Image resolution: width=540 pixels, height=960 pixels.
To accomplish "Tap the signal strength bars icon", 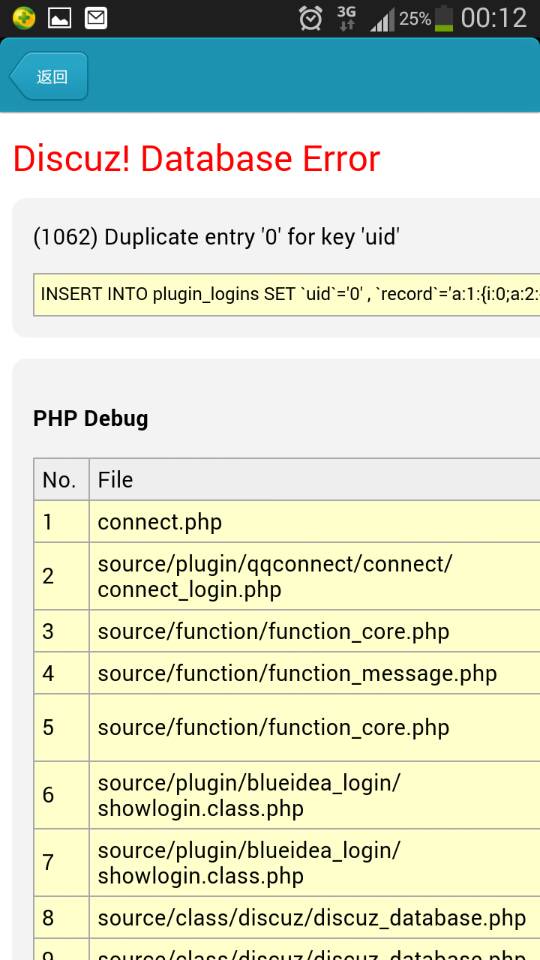I will click(382, 20).
